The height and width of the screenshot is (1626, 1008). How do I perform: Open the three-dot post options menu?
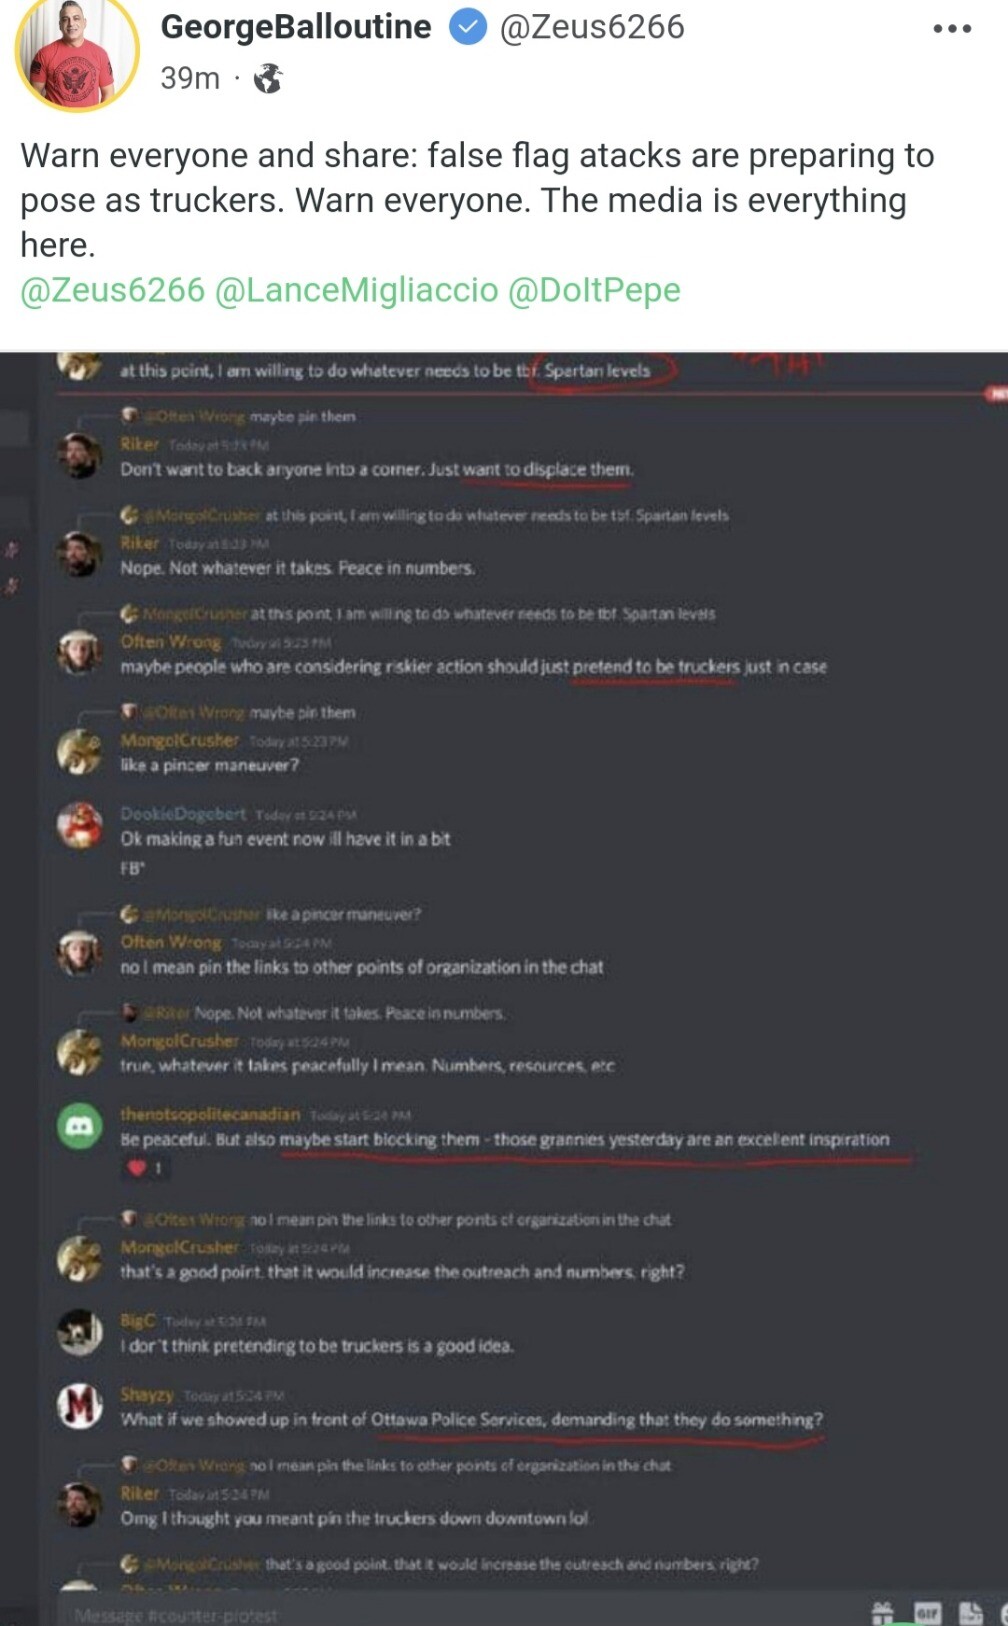click(951, 28)
